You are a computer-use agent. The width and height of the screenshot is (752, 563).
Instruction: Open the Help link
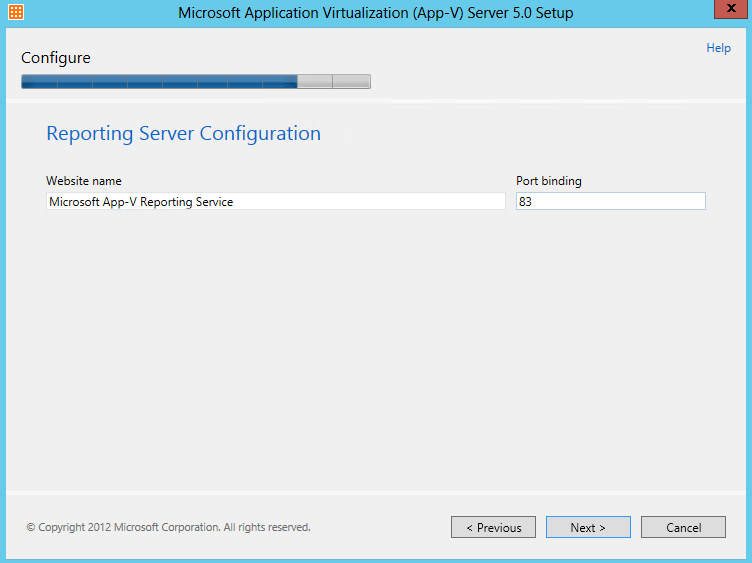point(718,48)
